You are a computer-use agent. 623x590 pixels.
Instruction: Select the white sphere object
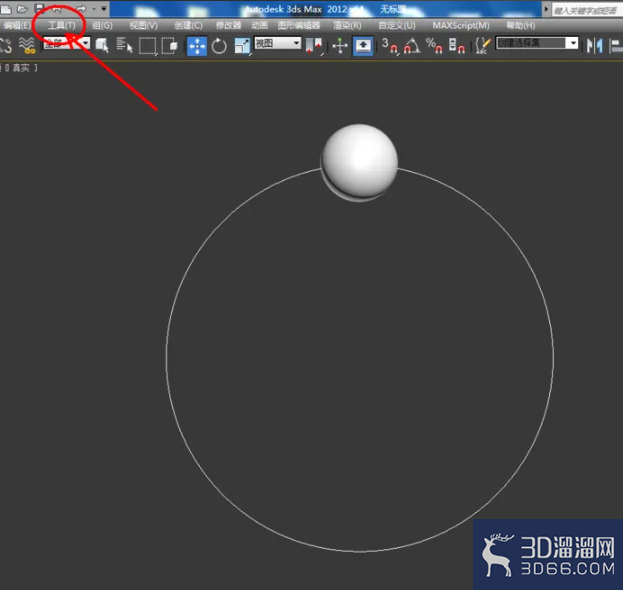pos(360,161)
